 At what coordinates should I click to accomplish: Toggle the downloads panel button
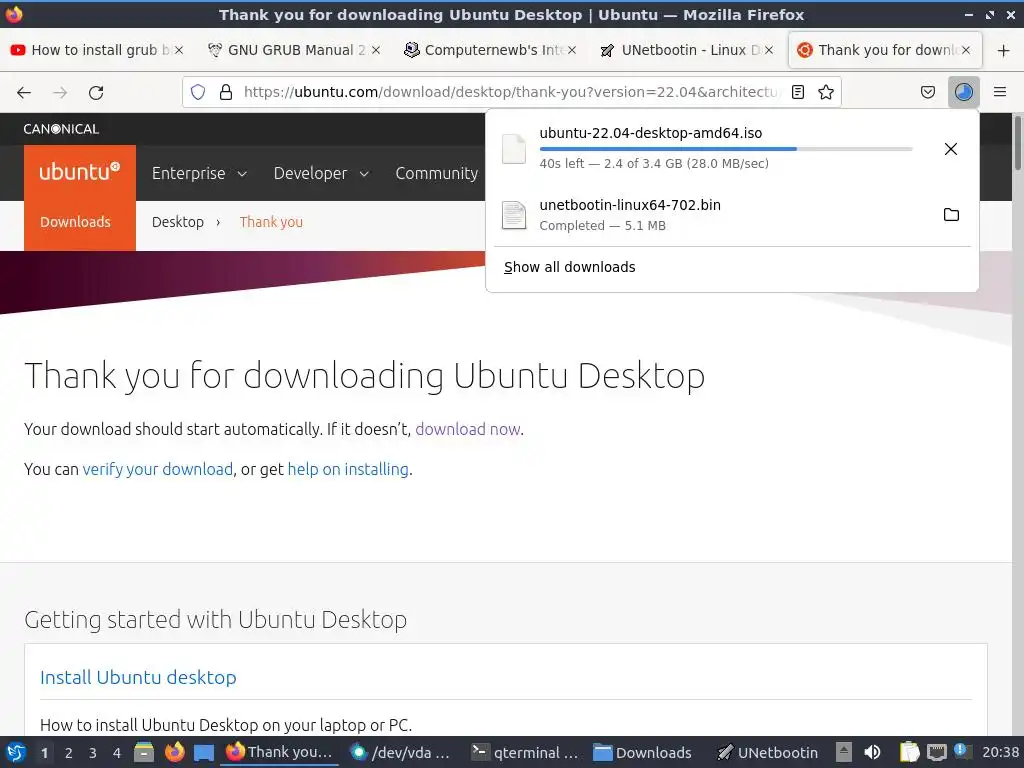963,92
